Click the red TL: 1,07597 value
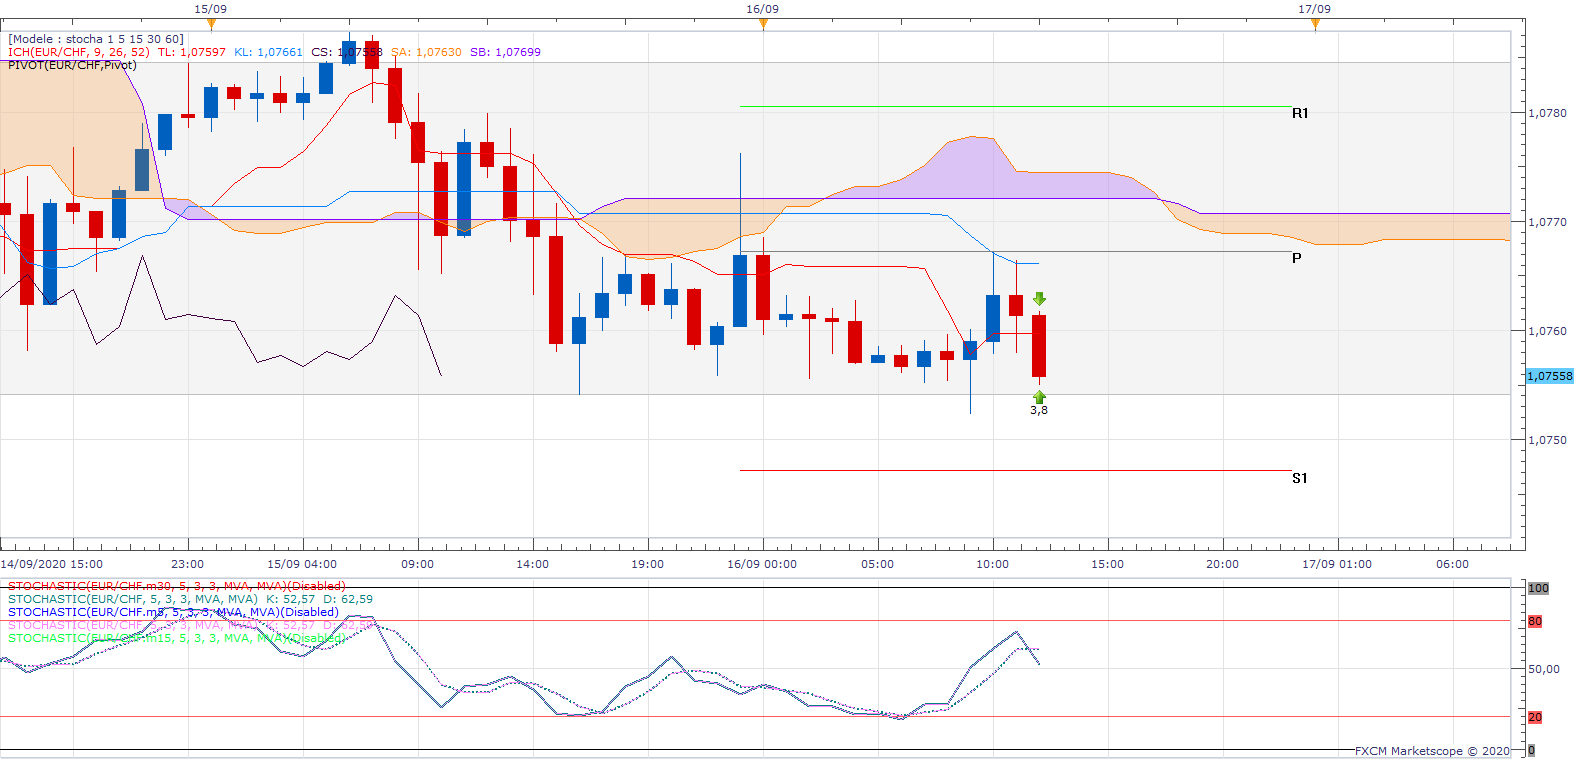The image size is (1583, 760). (x=191, y=52)
